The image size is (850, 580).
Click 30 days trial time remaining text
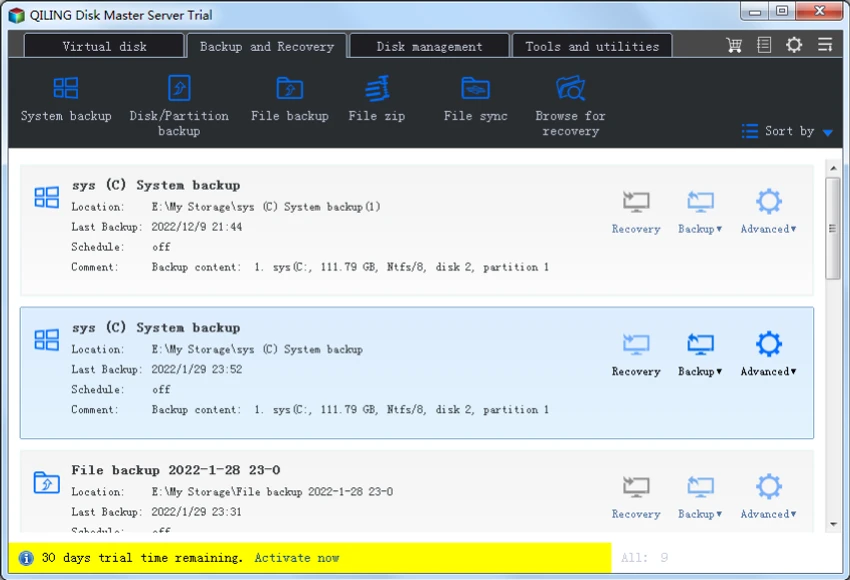tap(142, 558)
